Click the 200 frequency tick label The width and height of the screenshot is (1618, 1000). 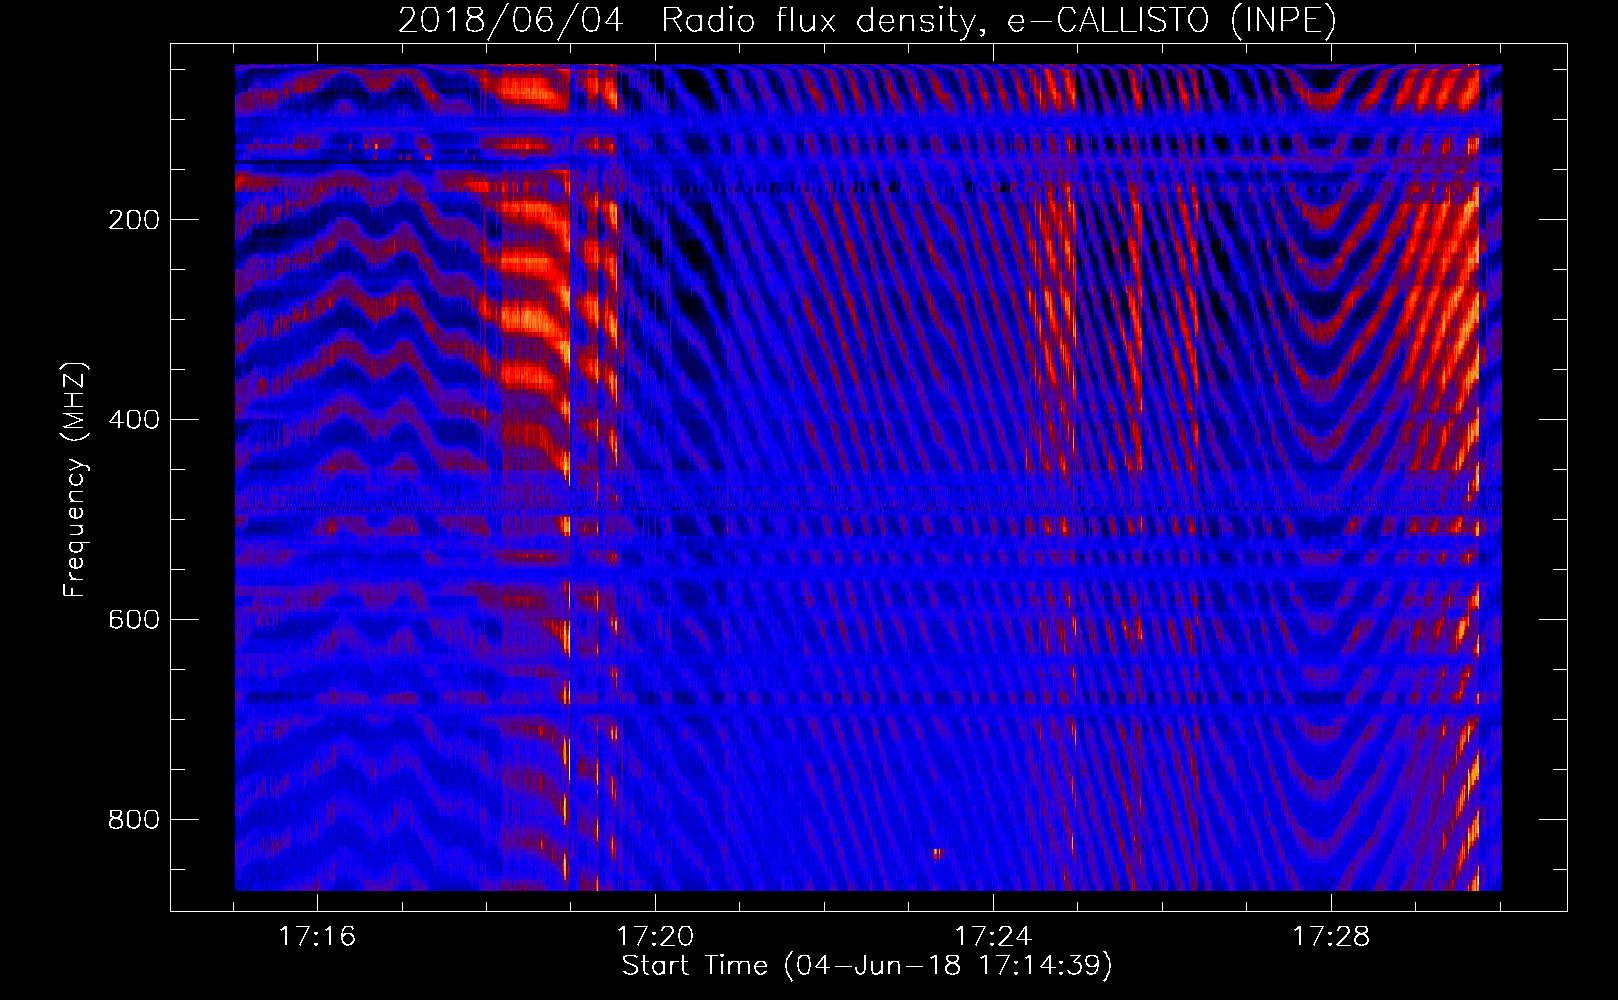[133, 220]
